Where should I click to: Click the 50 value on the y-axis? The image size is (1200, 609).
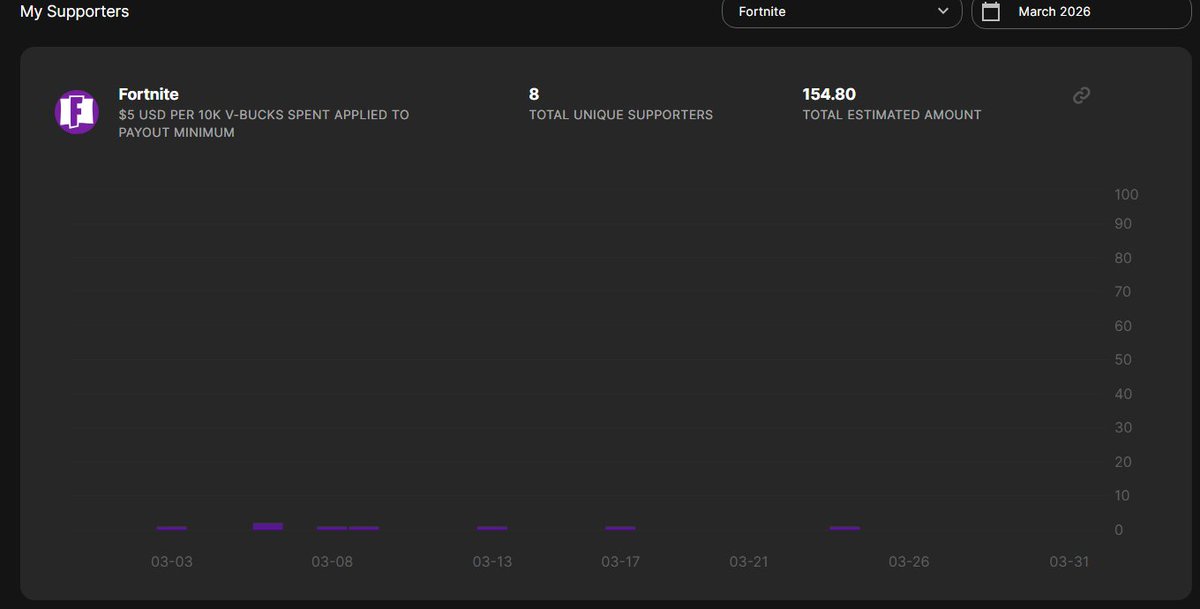pyautogui.click(x=1123, y=360)
